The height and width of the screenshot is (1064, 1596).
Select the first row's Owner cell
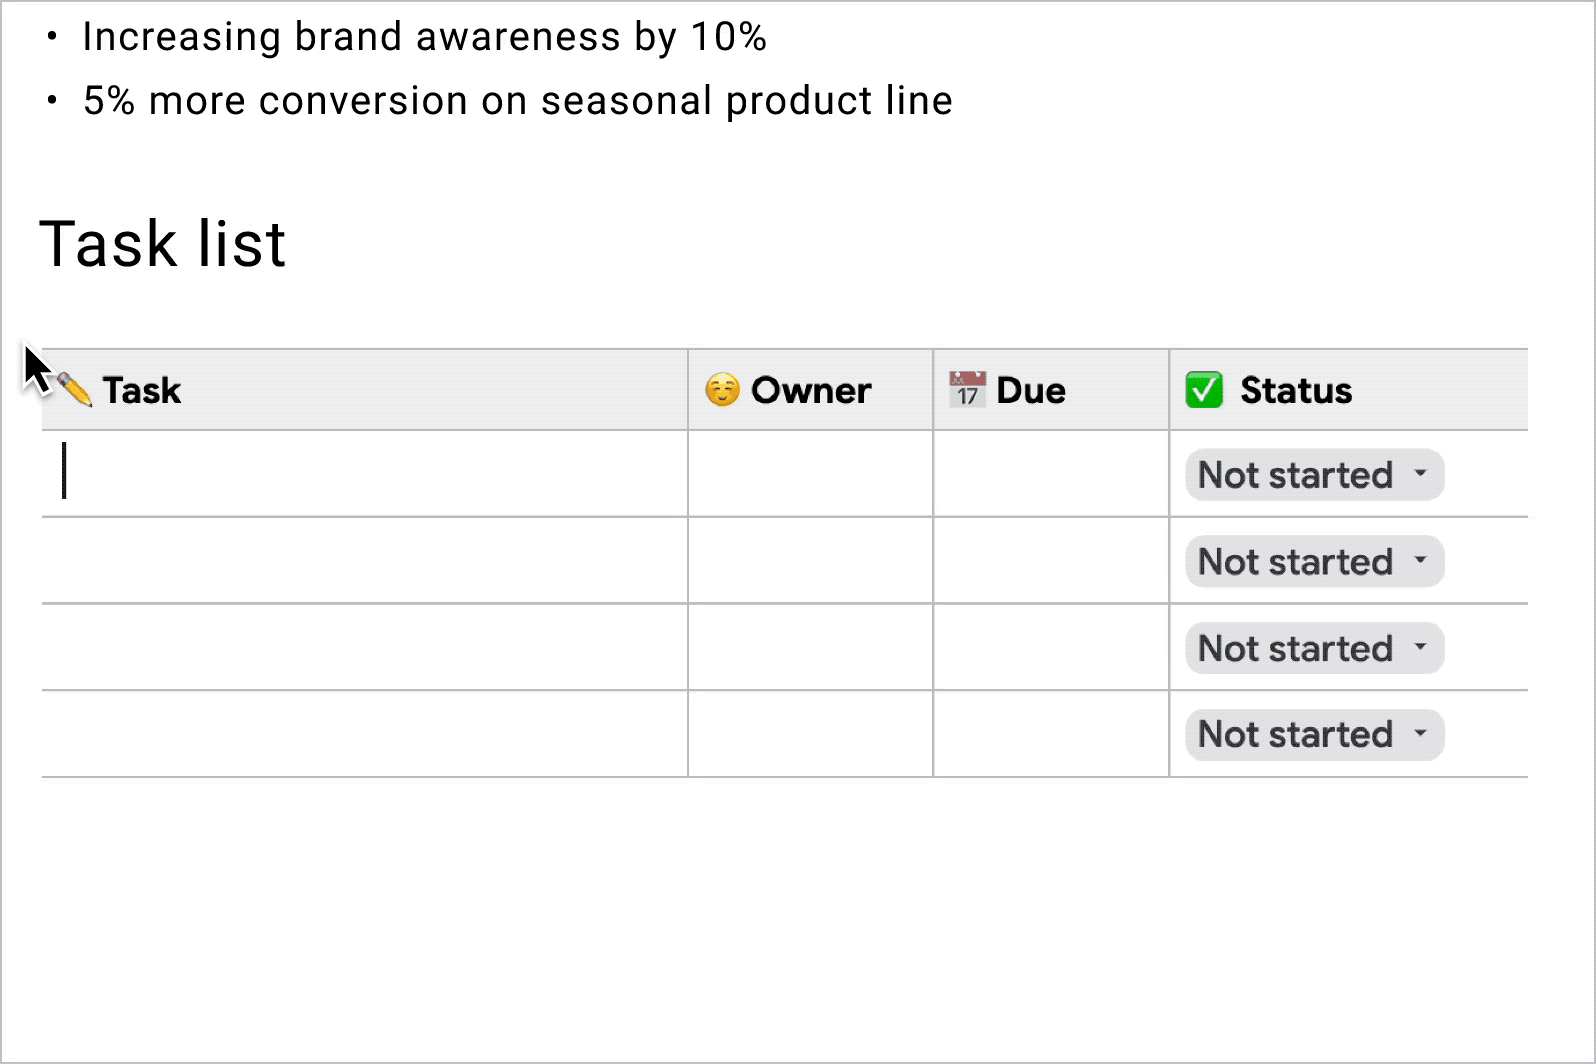click(810, 474)
